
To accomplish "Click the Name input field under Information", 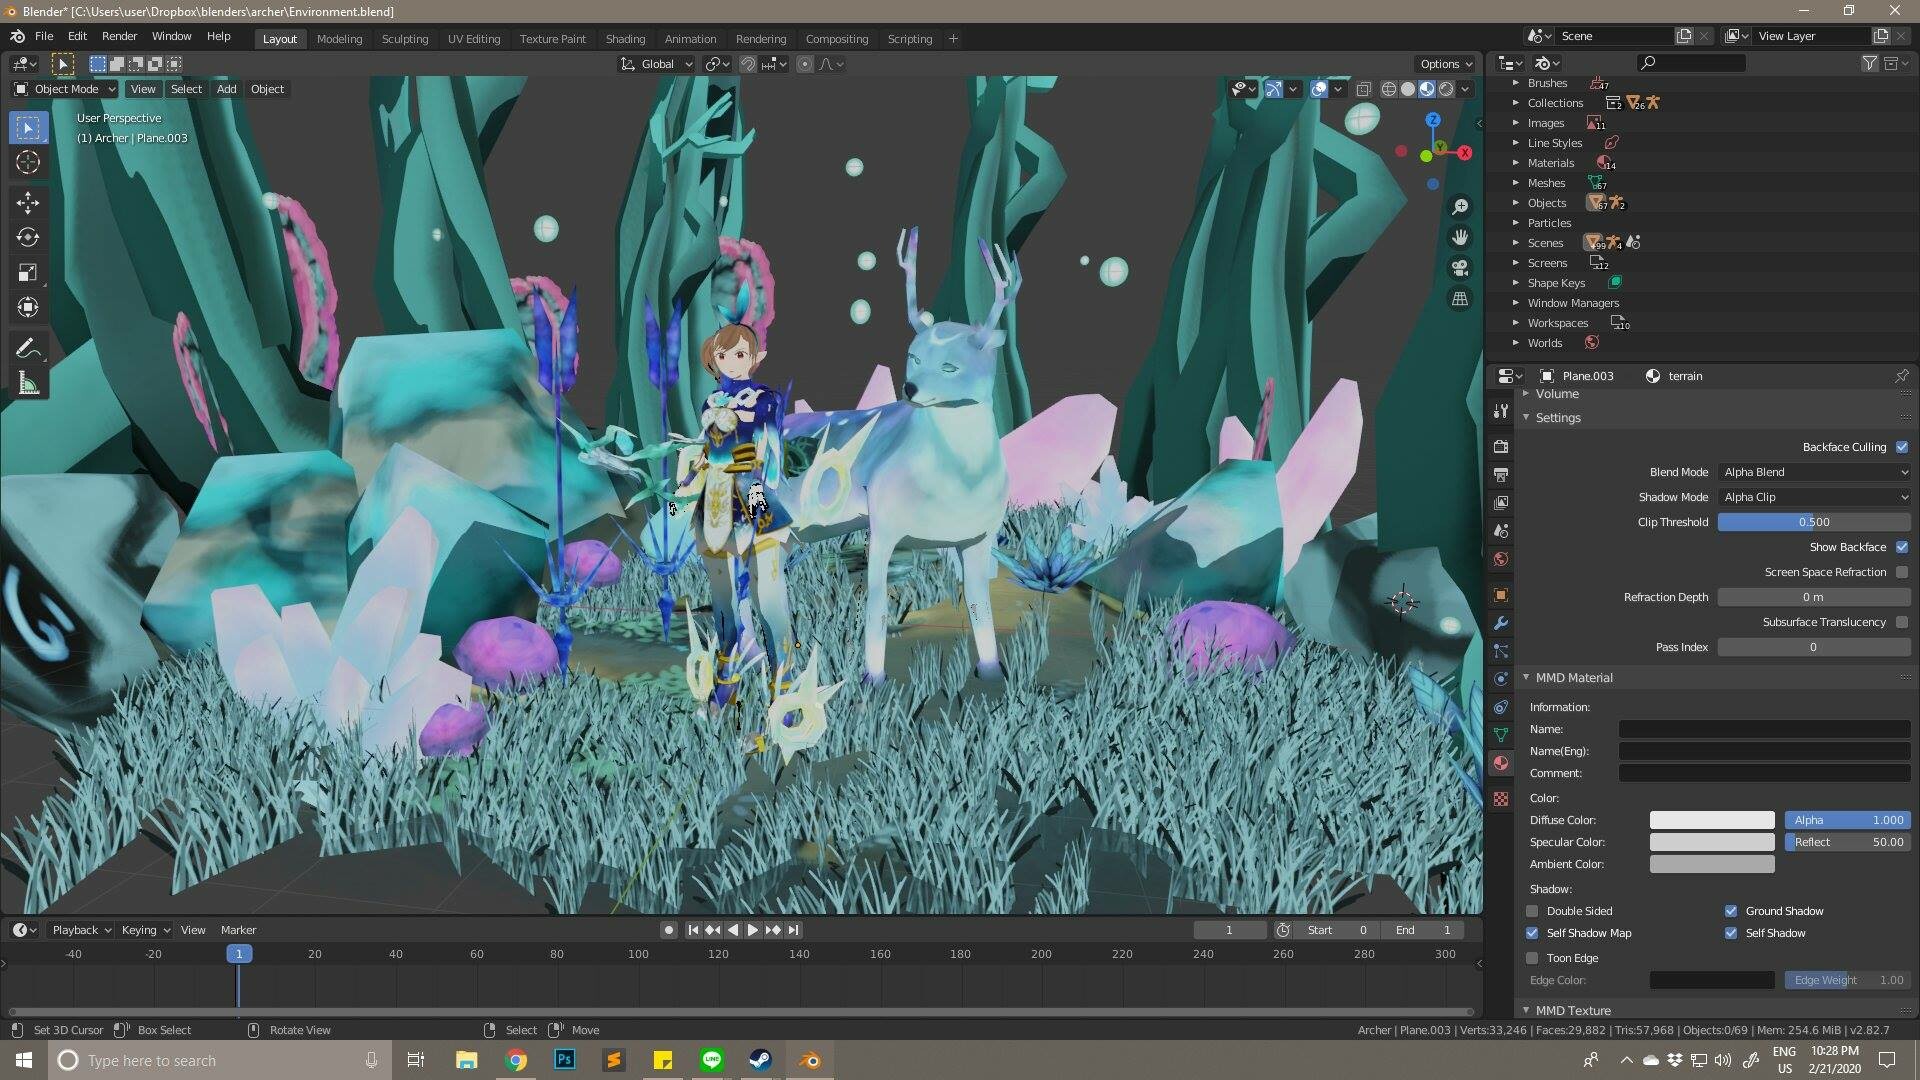I will coord(1764,729).
